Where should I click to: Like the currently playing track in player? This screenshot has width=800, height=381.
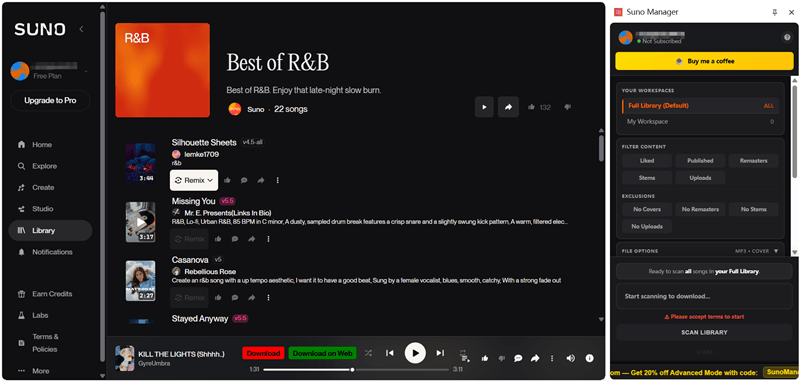(x=485, y=359)
